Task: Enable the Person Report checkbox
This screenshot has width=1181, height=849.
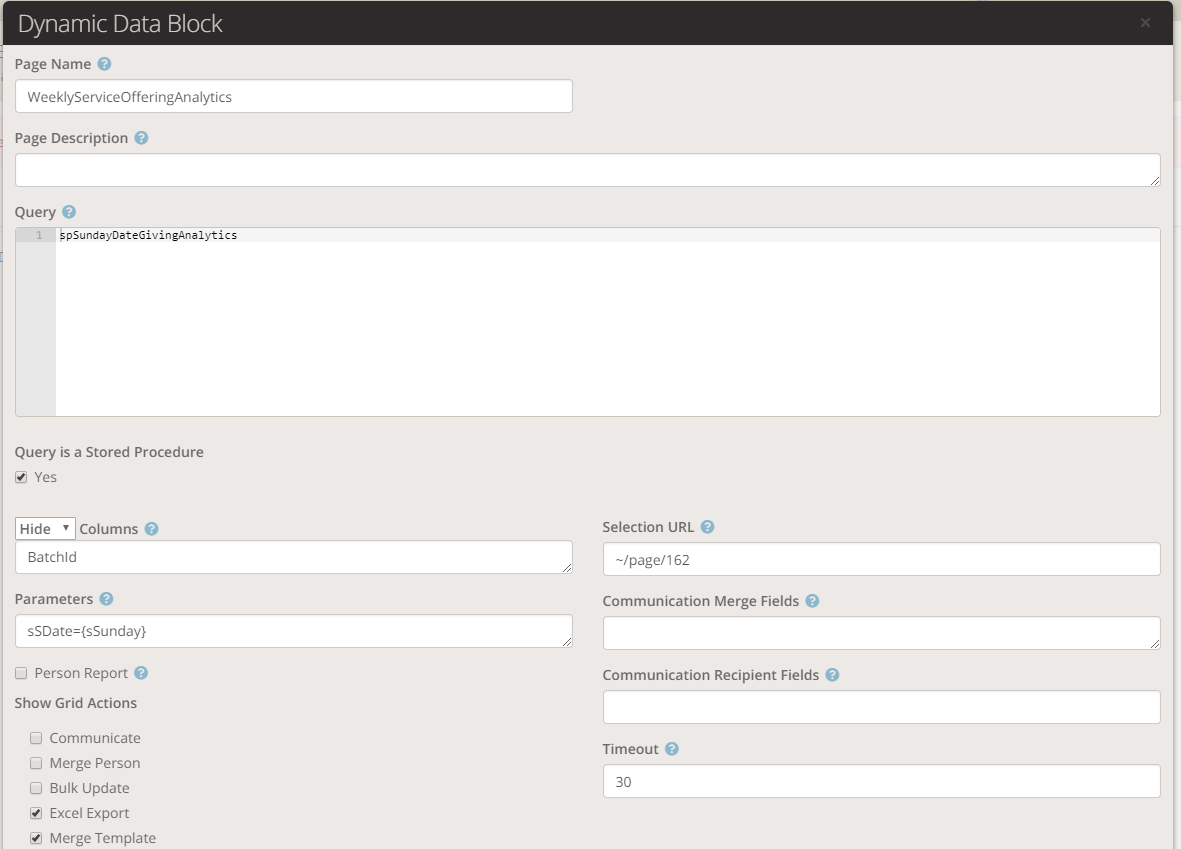Action: tap(21, 674)
